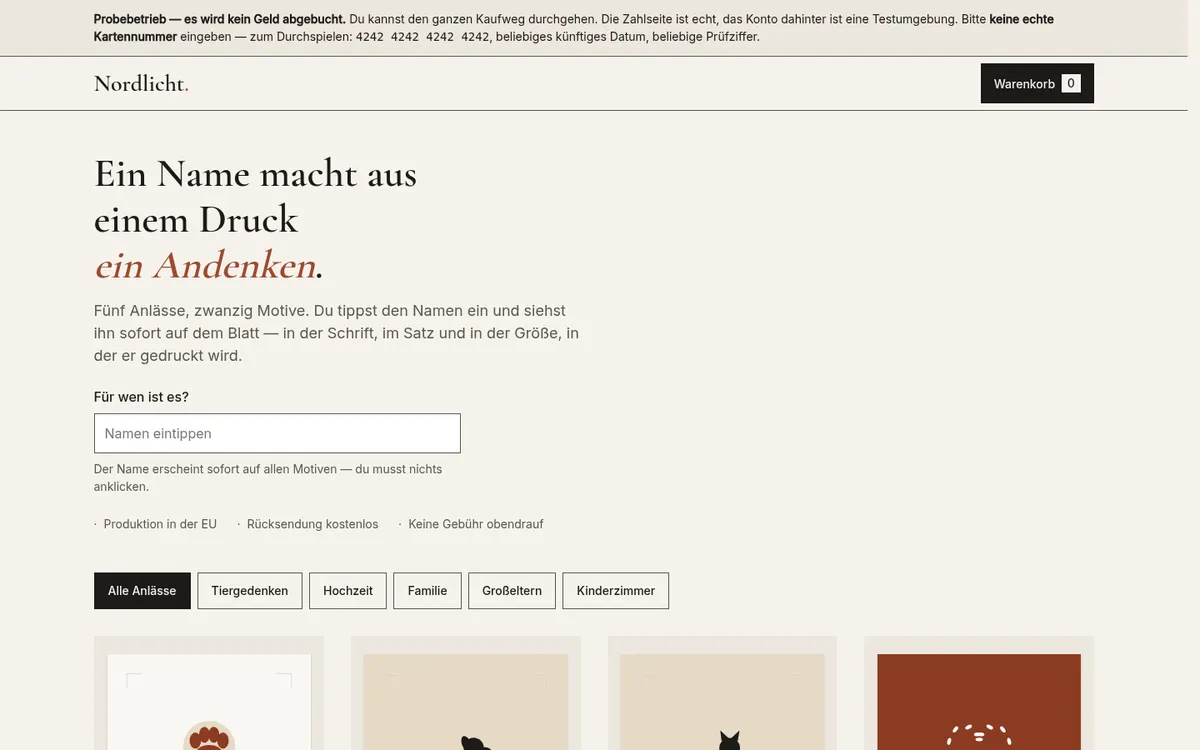Filter by Tiergedenken
This screenshot has width=1200, height=750.
(x=250, y=591)
